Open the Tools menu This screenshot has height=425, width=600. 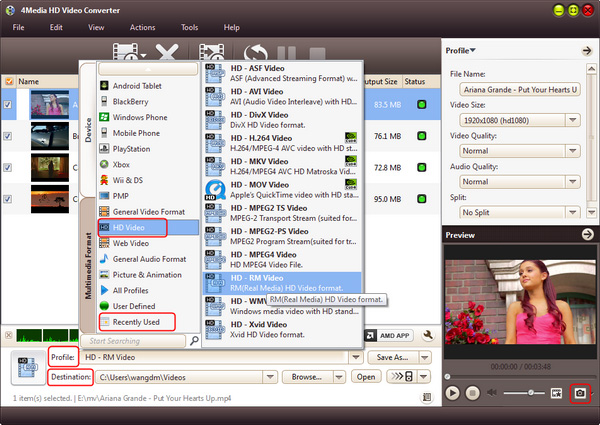pos(189,27)
